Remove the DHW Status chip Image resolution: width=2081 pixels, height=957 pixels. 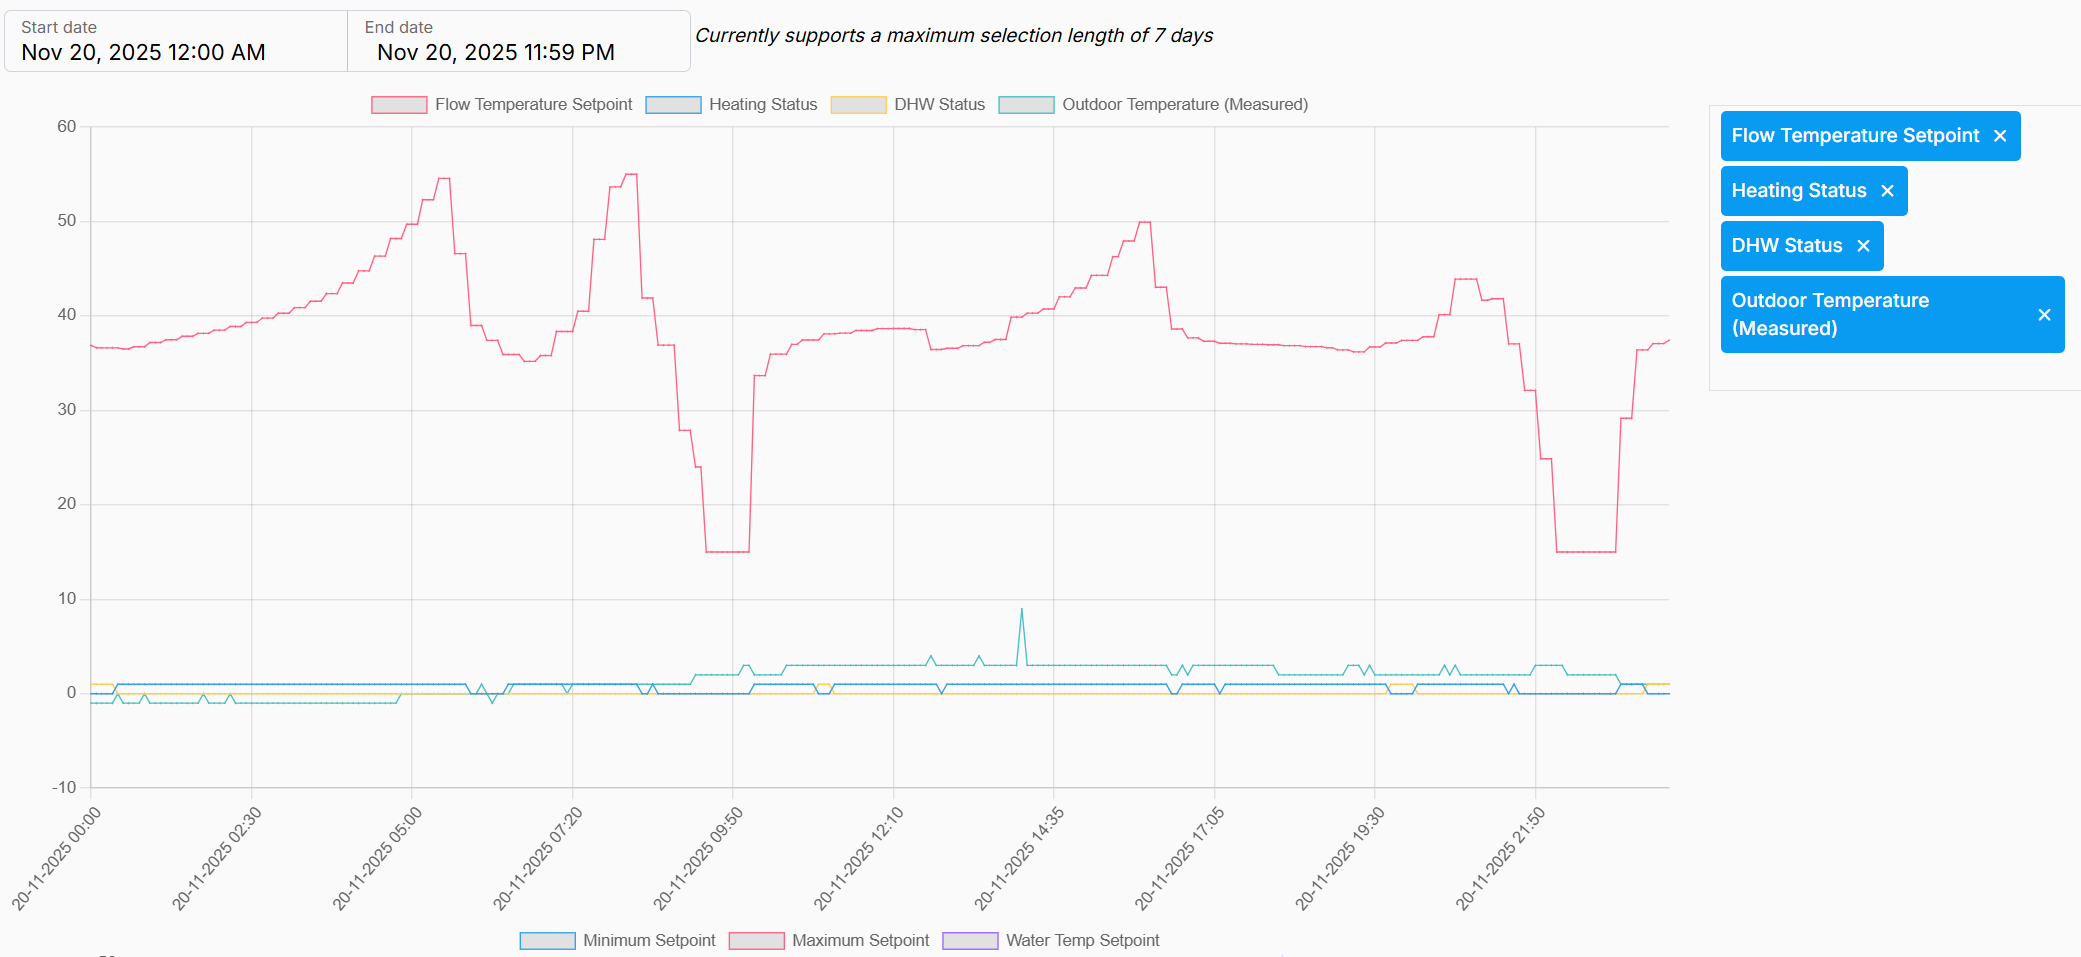(x=1863, y=246)
